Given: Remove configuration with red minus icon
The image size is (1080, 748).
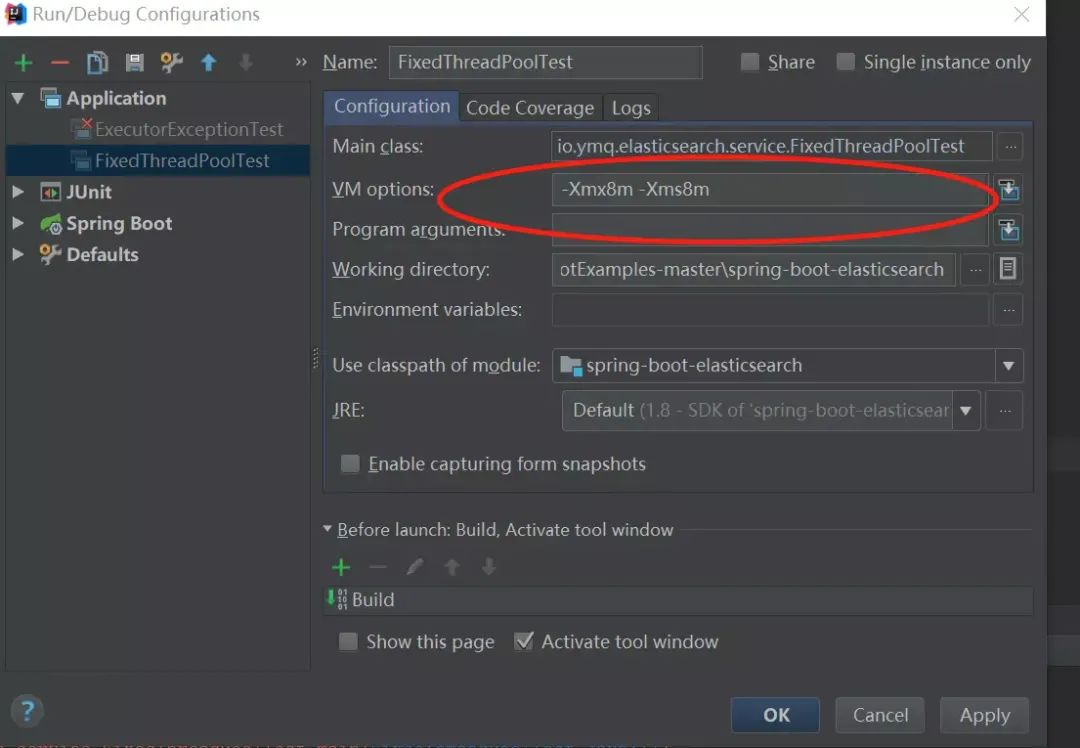Looking at the screenshot, I should pyautogui.click(x=60, y=63).
